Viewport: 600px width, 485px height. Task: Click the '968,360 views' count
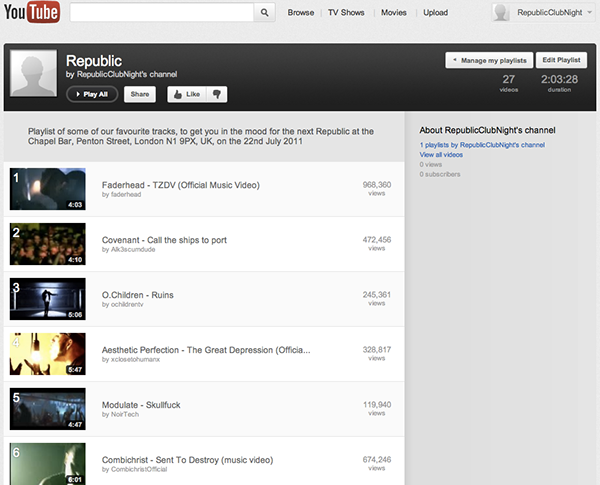click(377, 188)
